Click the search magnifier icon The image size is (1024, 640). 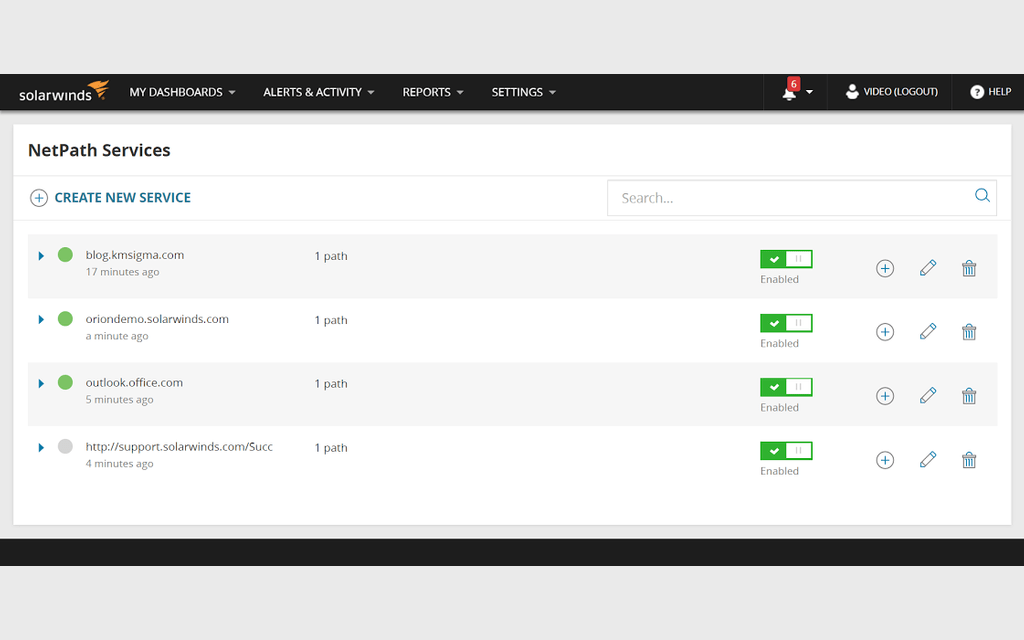[x=982, y=196]
